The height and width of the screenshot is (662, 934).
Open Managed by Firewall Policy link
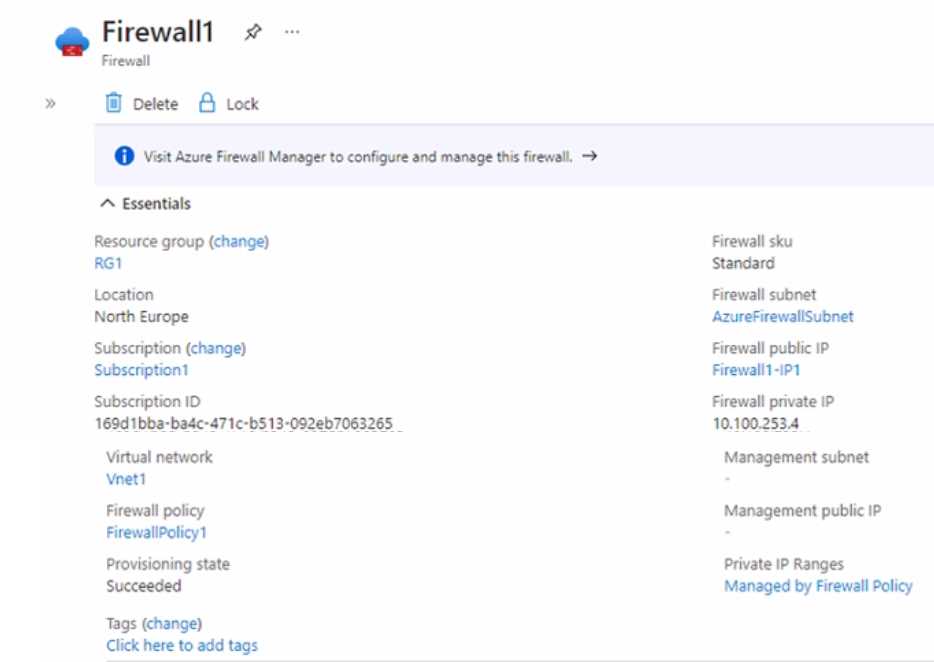818,586
